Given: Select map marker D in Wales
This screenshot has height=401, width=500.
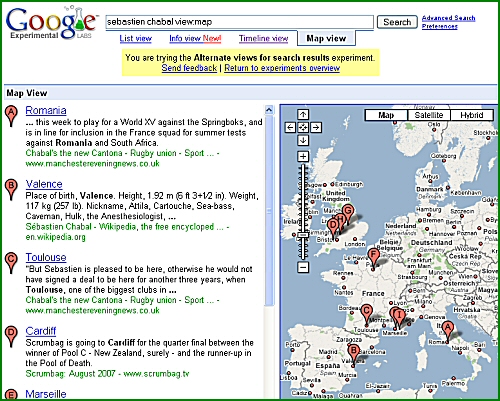Looking at the screenshot, I should point(333,227).
